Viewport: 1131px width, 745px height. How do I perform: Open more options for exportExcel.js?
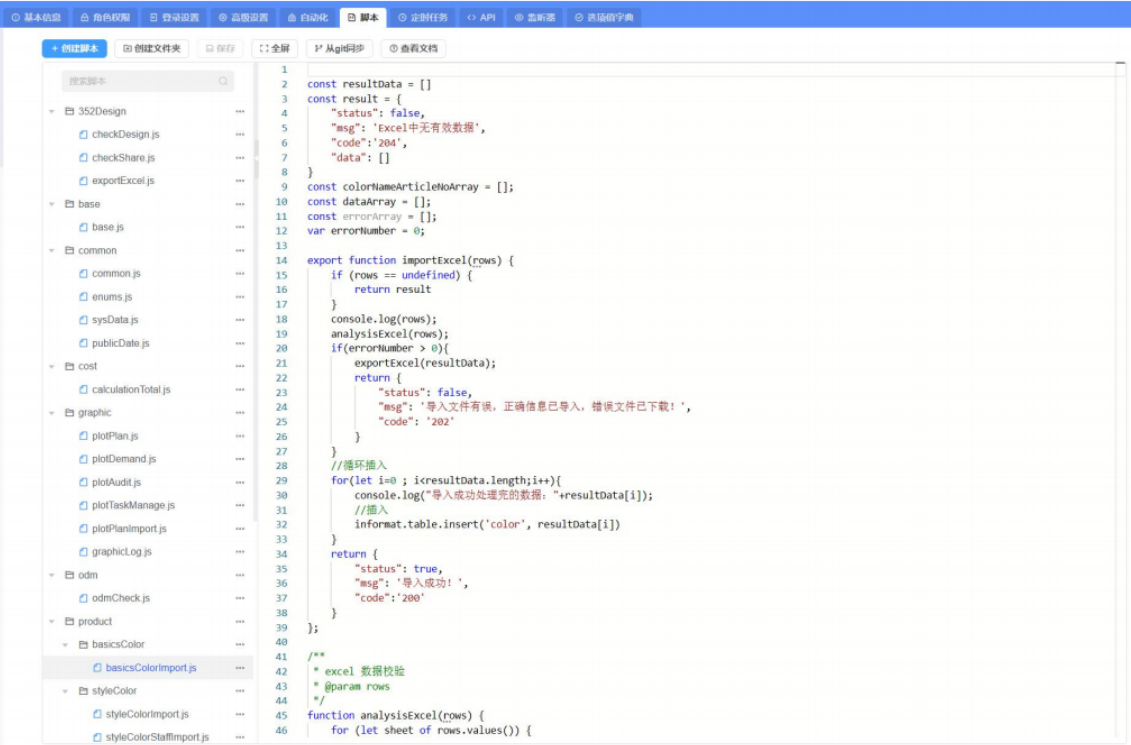[x=240, y=180]
